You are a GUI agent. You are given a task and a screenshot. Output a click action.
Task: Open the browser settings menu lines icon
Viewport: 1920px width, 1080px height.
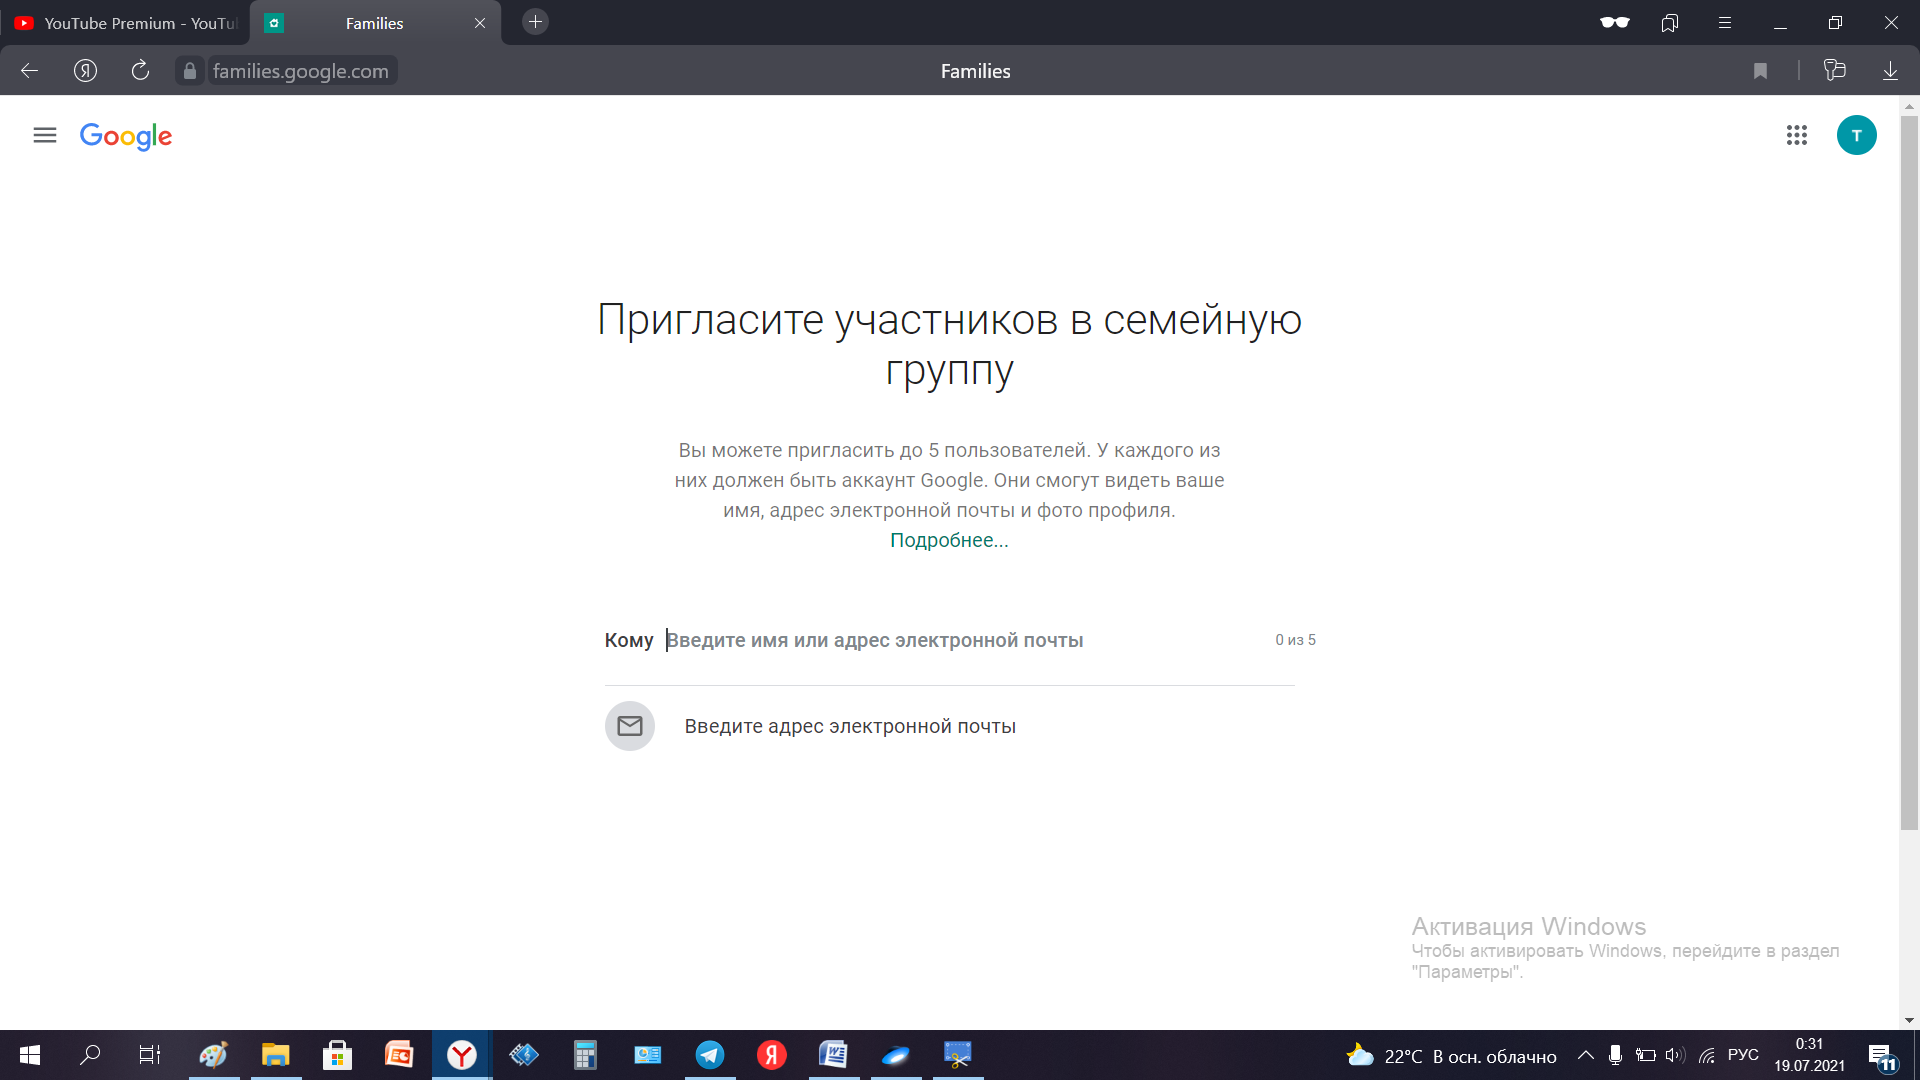(1724, 23)
